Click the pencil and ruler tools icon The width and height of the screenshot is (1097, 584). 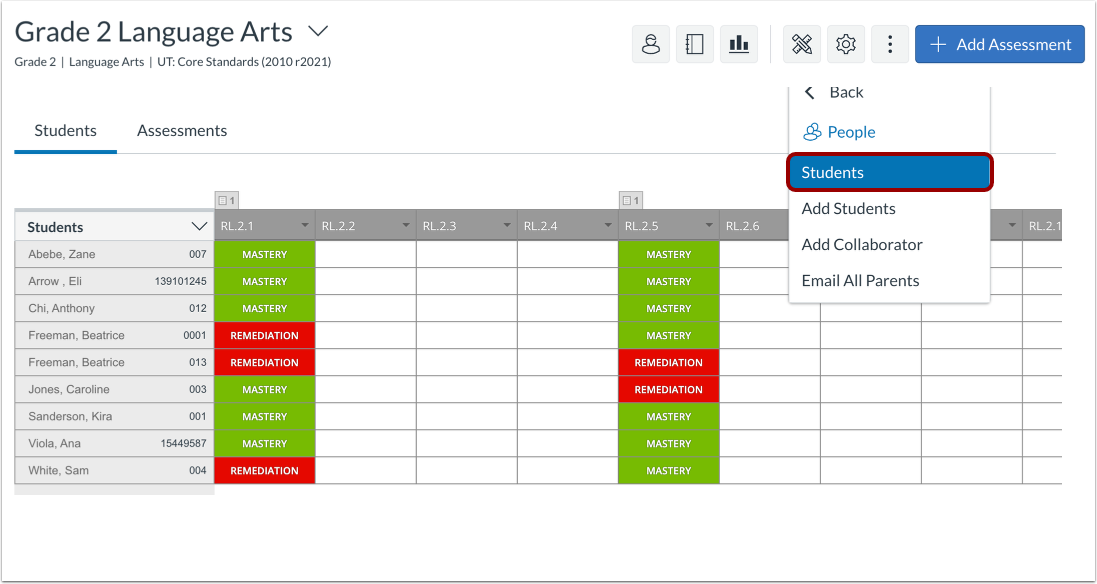coord(802,44)
